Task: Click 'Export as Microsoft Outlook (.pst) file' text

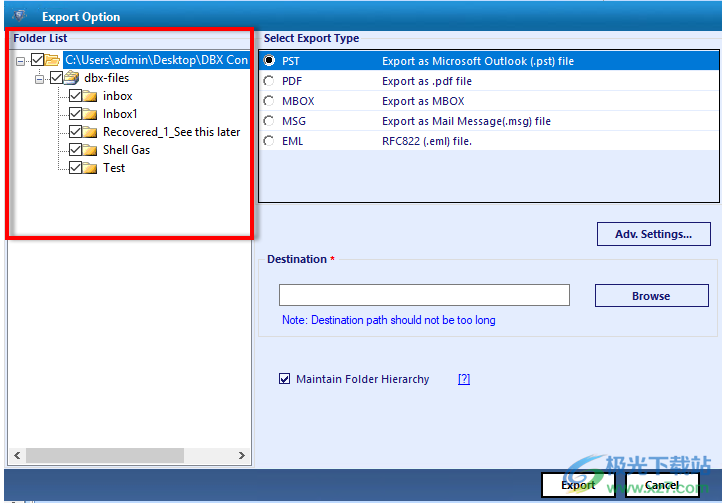Action: (x=478, y=61)
